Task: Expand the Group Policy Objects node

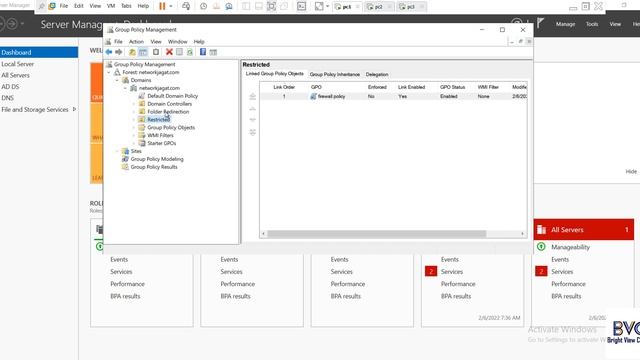Action: click(134, 128)
